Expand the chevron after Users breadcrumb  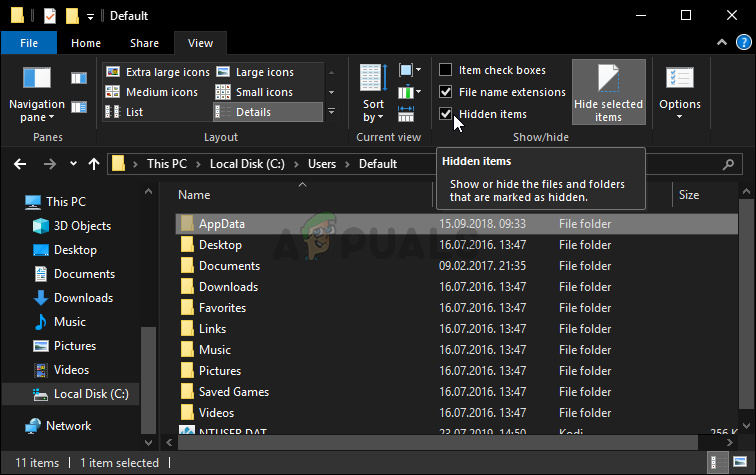[x=347, y=164]
